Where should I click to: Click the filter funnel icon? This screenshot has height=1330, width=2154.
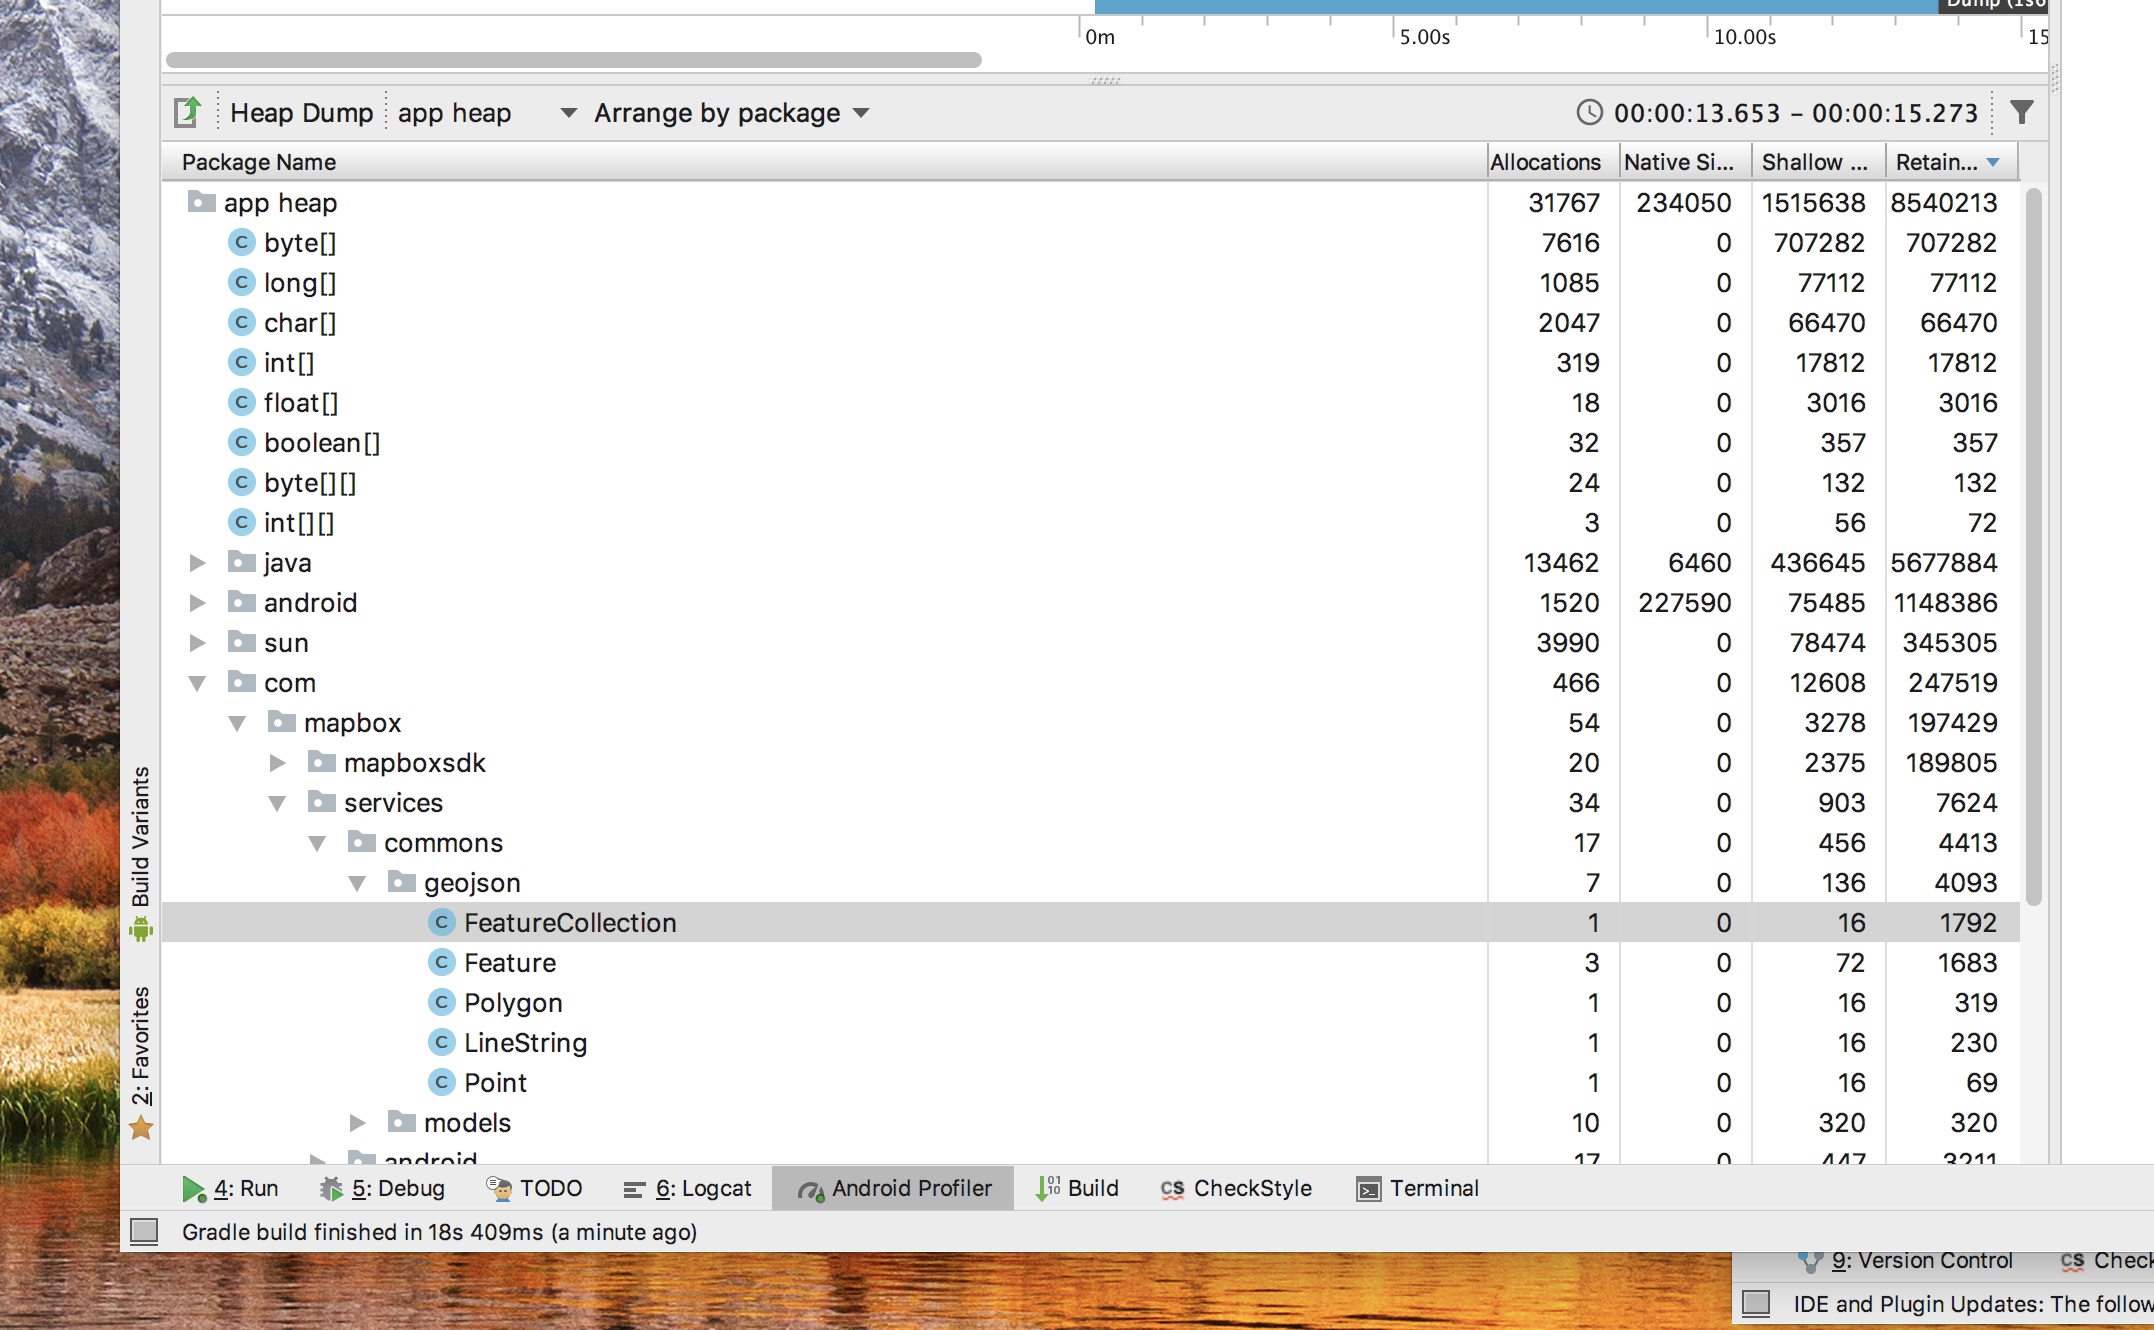tap(2021, 112)
